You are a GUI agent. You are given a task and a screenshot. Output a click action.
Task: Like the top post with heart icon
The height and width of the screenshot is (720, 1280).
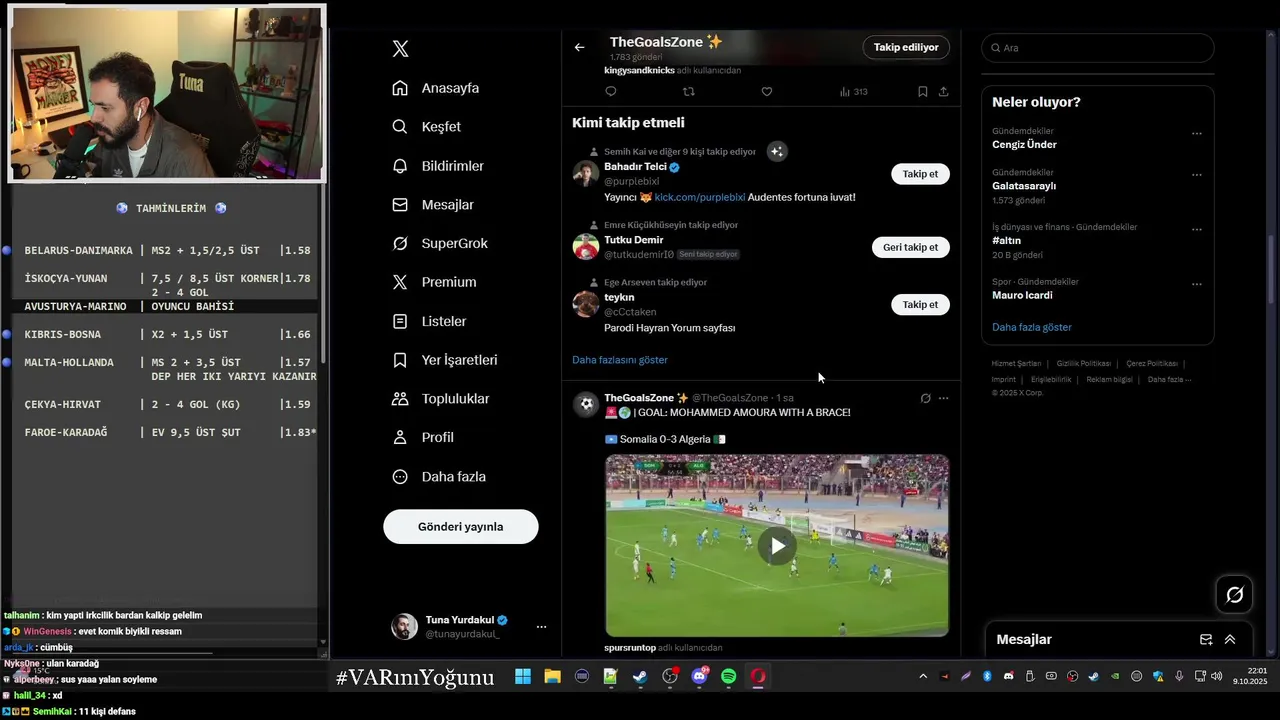click(767, 91)
